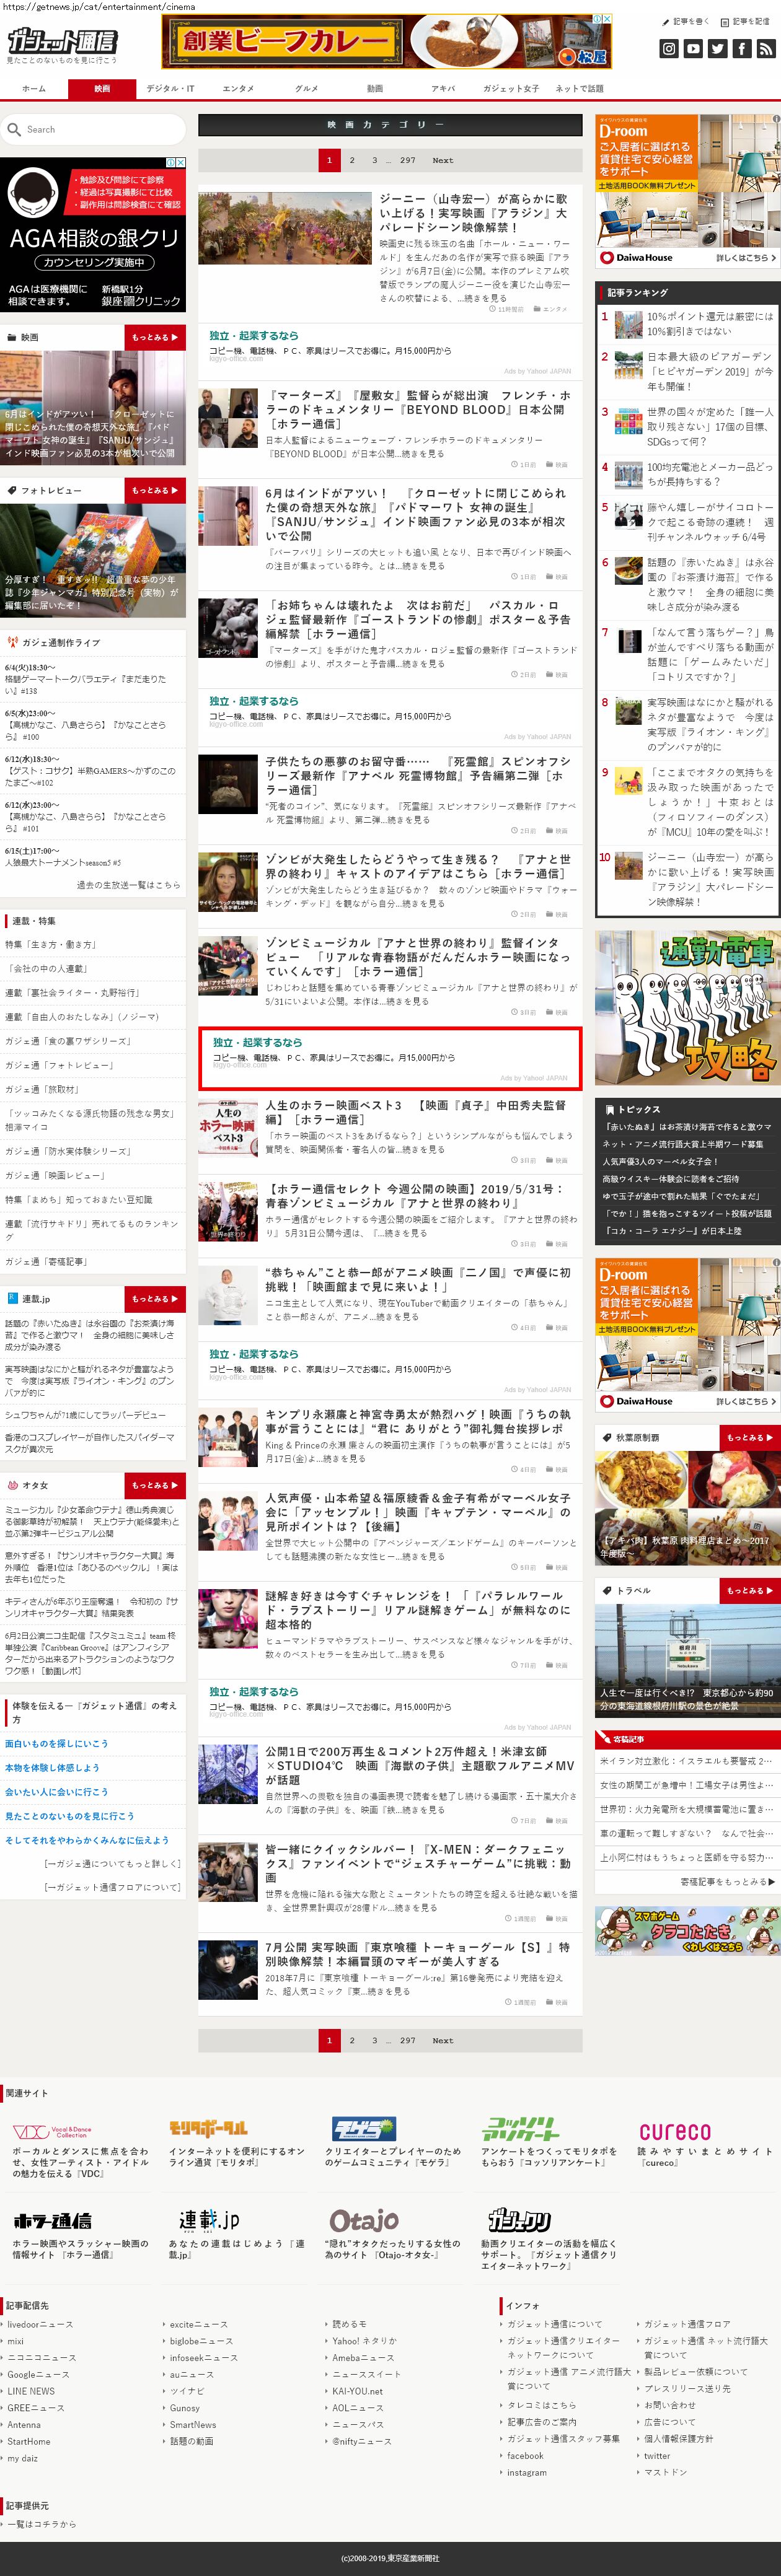Go to page 2 in top pagination
This screenshot has height=2576, width=781.
(x=352, y=160)
